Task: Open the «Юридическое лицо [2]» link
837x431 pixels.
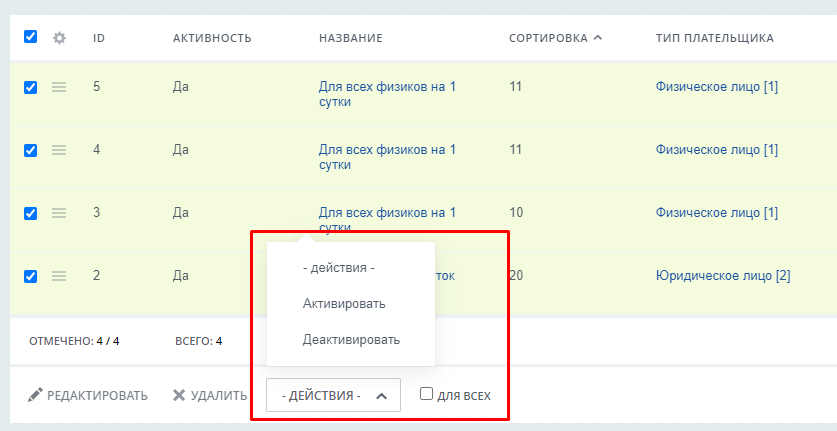Action: click(x=723, y=276)
